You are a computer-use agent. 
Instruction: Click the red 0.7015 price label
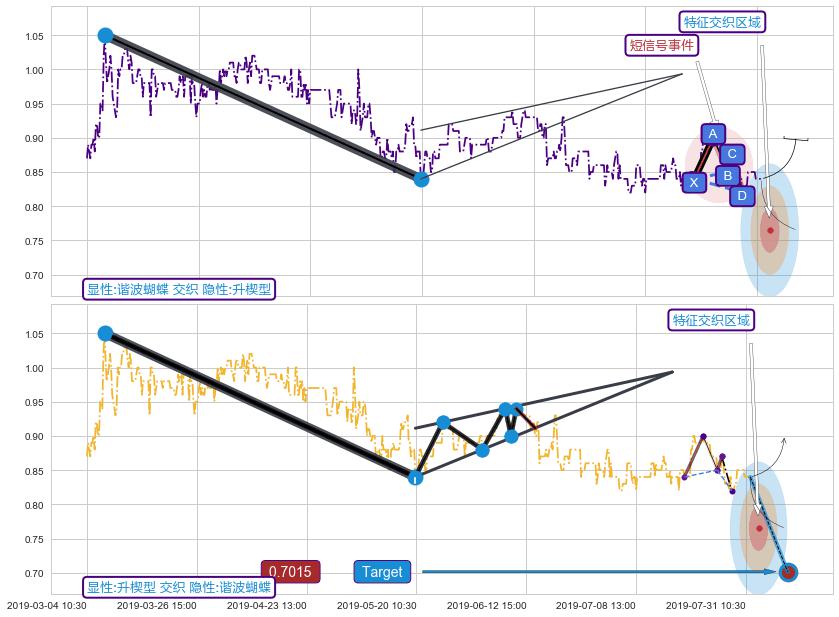point(290,572)
